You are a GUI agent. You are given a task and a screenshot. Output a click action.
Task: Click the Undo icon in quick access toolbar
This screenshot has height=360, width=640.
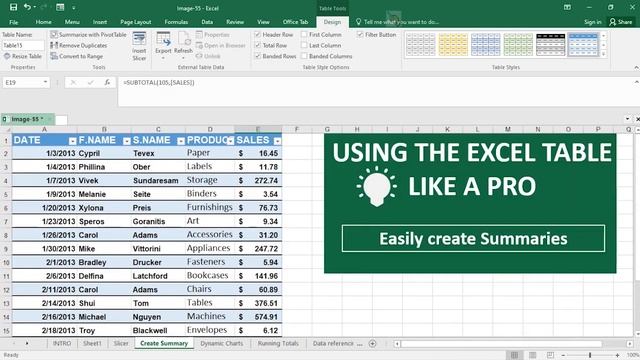[x=27, y=7]
